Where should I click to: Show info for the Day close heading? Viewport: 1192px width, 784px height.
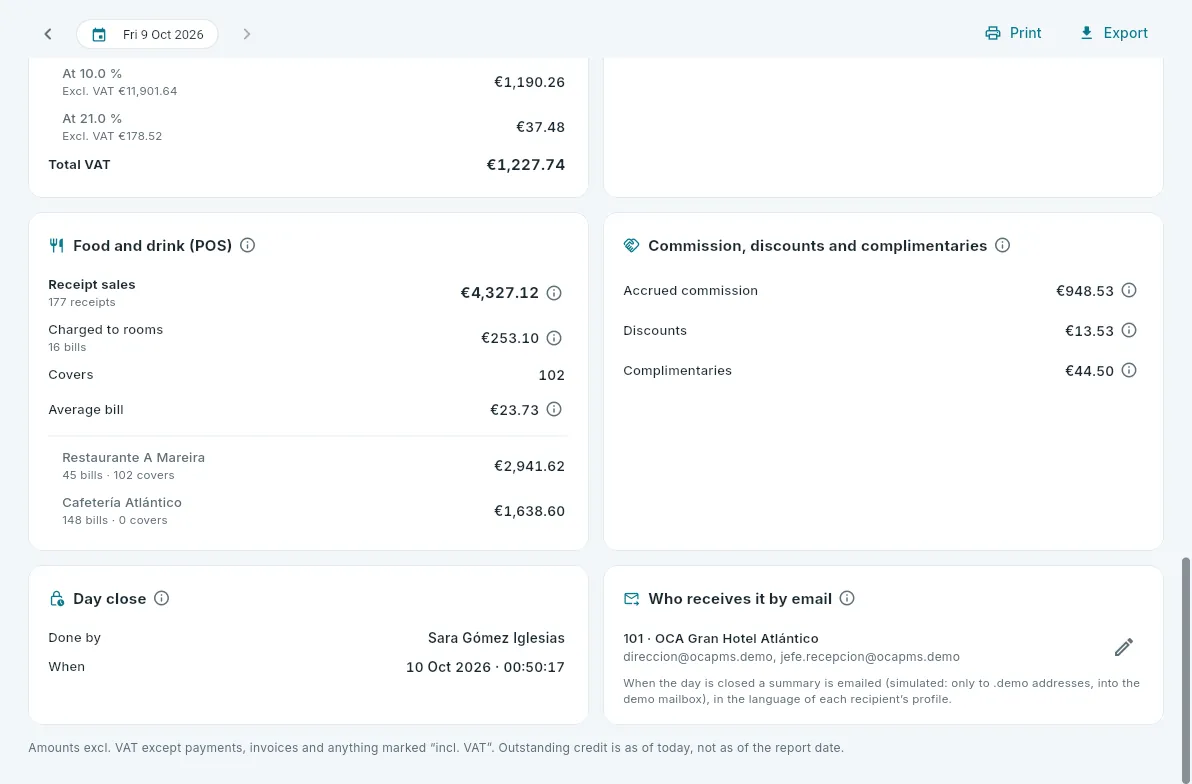tap(161, 598)
